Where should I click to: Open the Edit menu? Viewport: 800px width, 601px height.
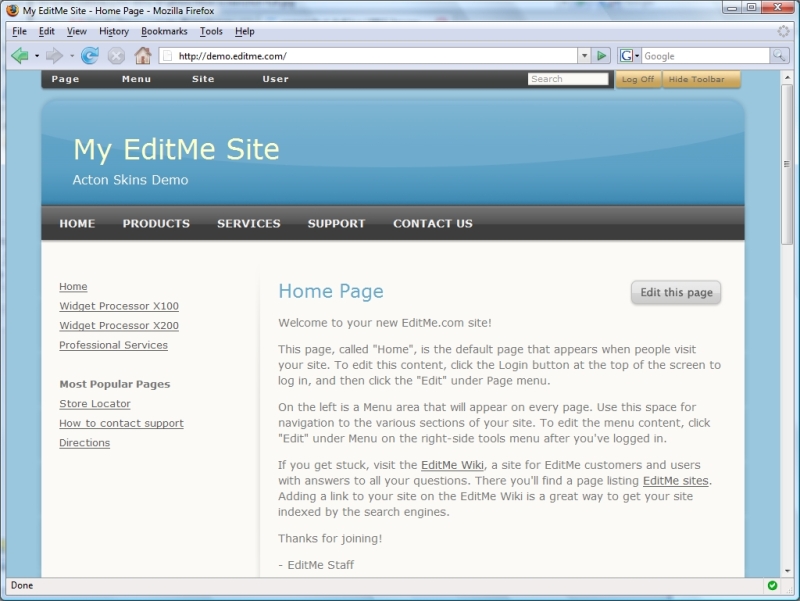[46, 31]
